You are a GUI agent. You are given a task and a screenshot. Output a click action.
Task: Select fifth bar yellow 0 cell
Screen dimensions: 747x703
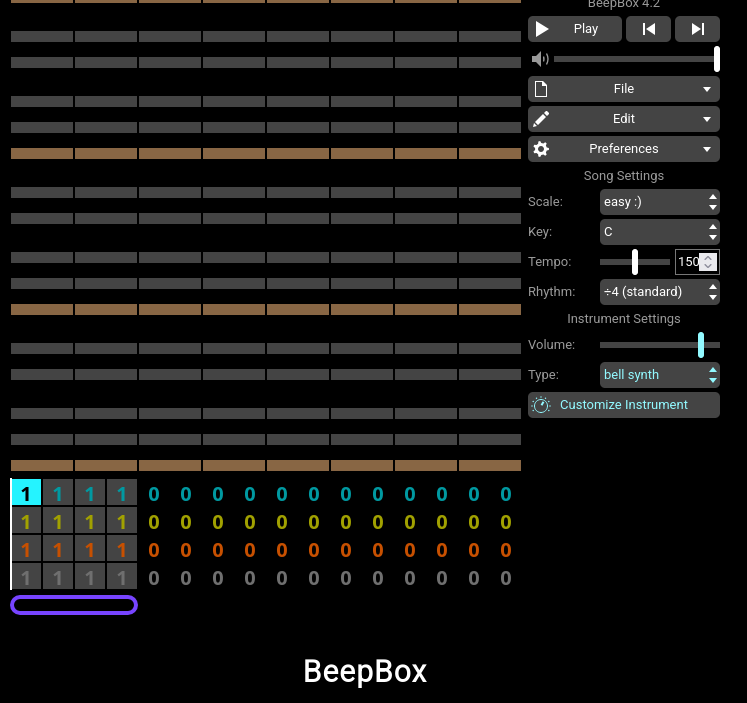coord(153,522)
